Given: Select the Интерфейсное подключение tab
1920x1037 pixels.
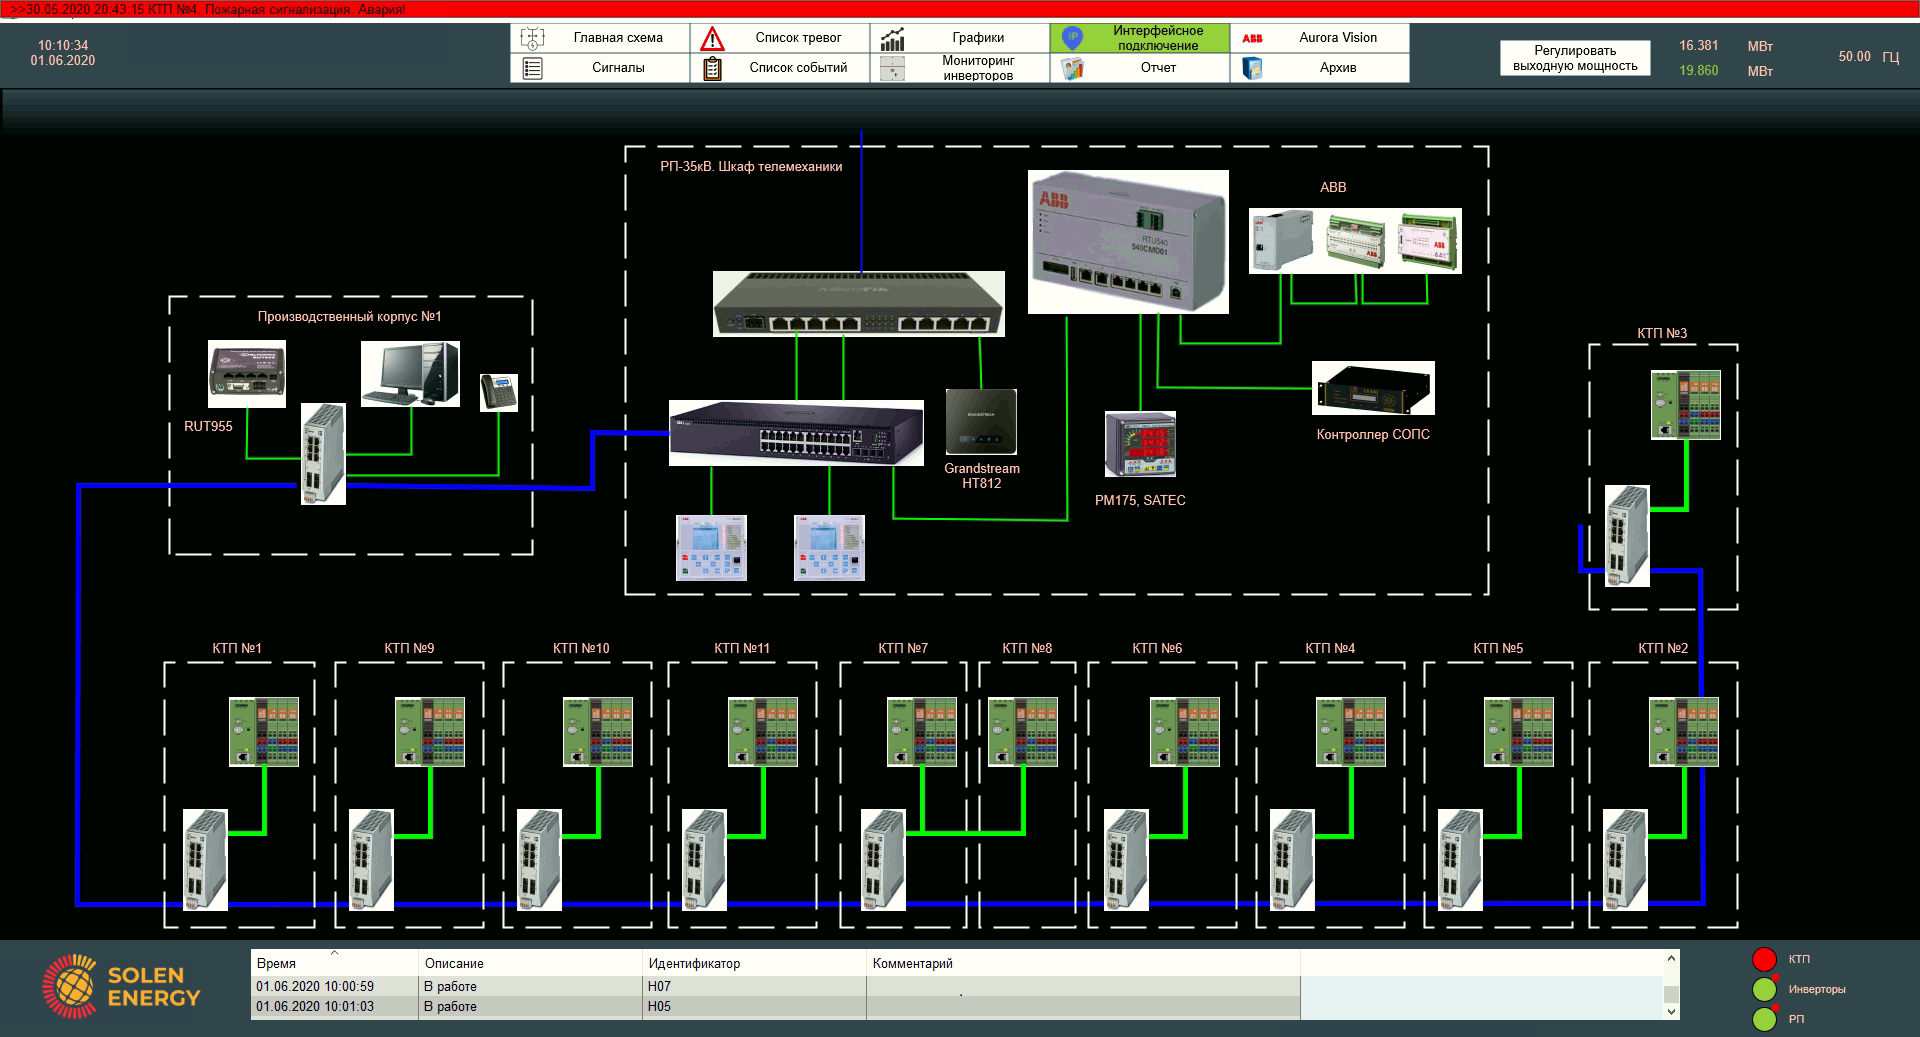Looking at the screenshot, I should coord(1157,38).
